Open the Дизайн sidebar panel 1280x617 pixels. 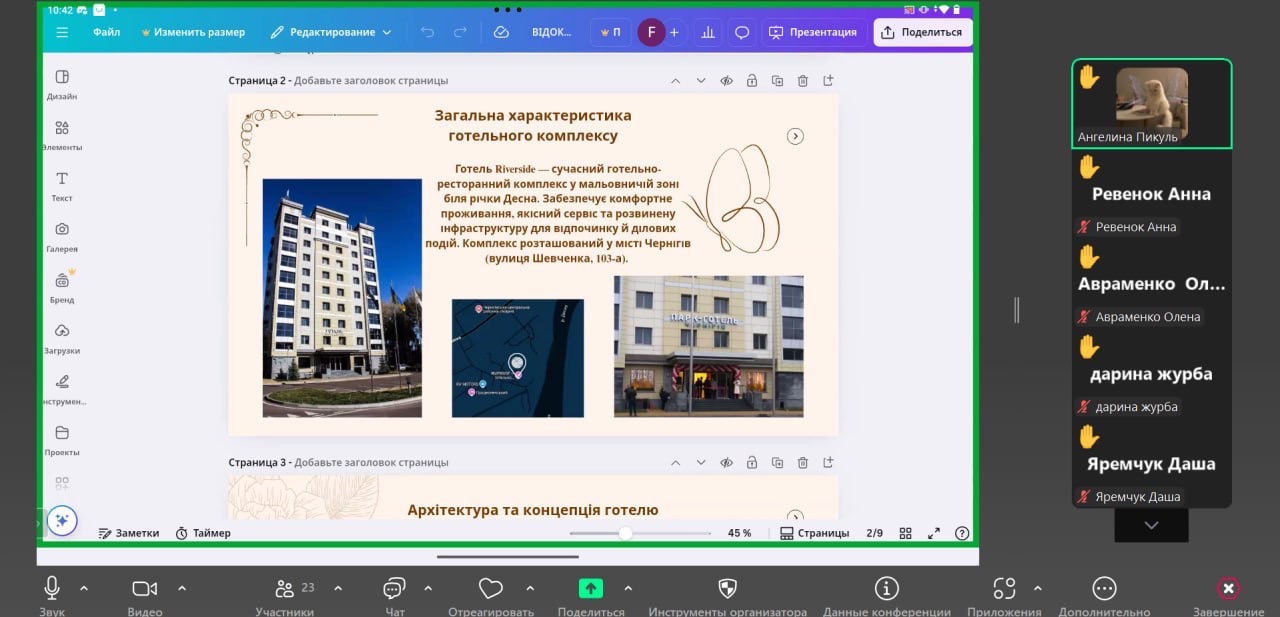(62, 85)
